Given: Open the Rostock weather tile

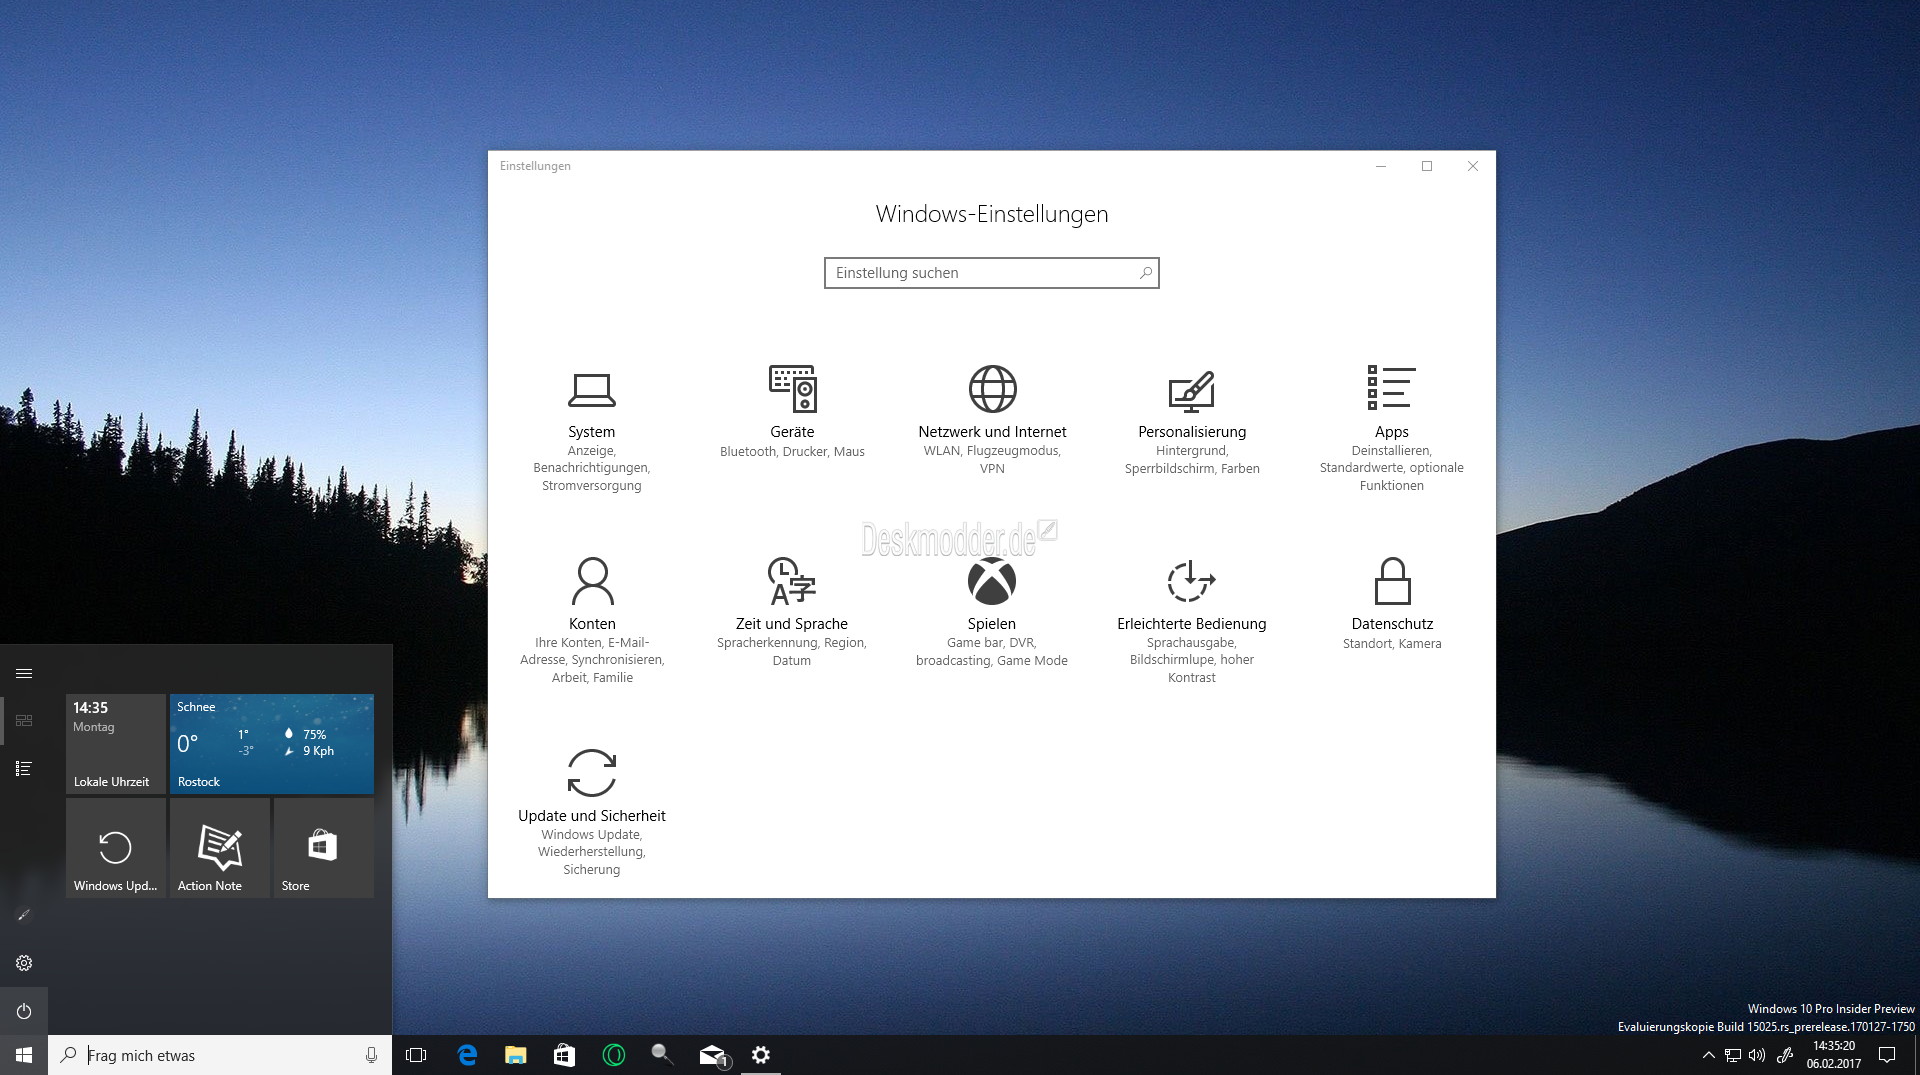Looking at the screenshot, I should (x=272, y=744).
